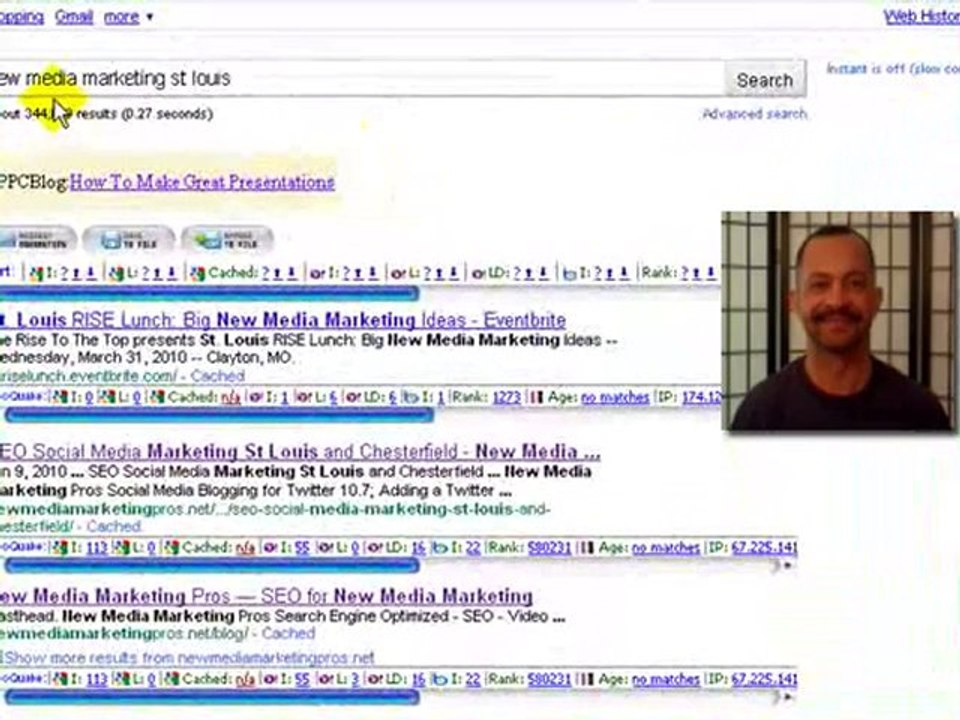Sort ascending by Rank up arrow
This screenshot has width=960, height=720.
pyautogui.click(x=697, y=273)
